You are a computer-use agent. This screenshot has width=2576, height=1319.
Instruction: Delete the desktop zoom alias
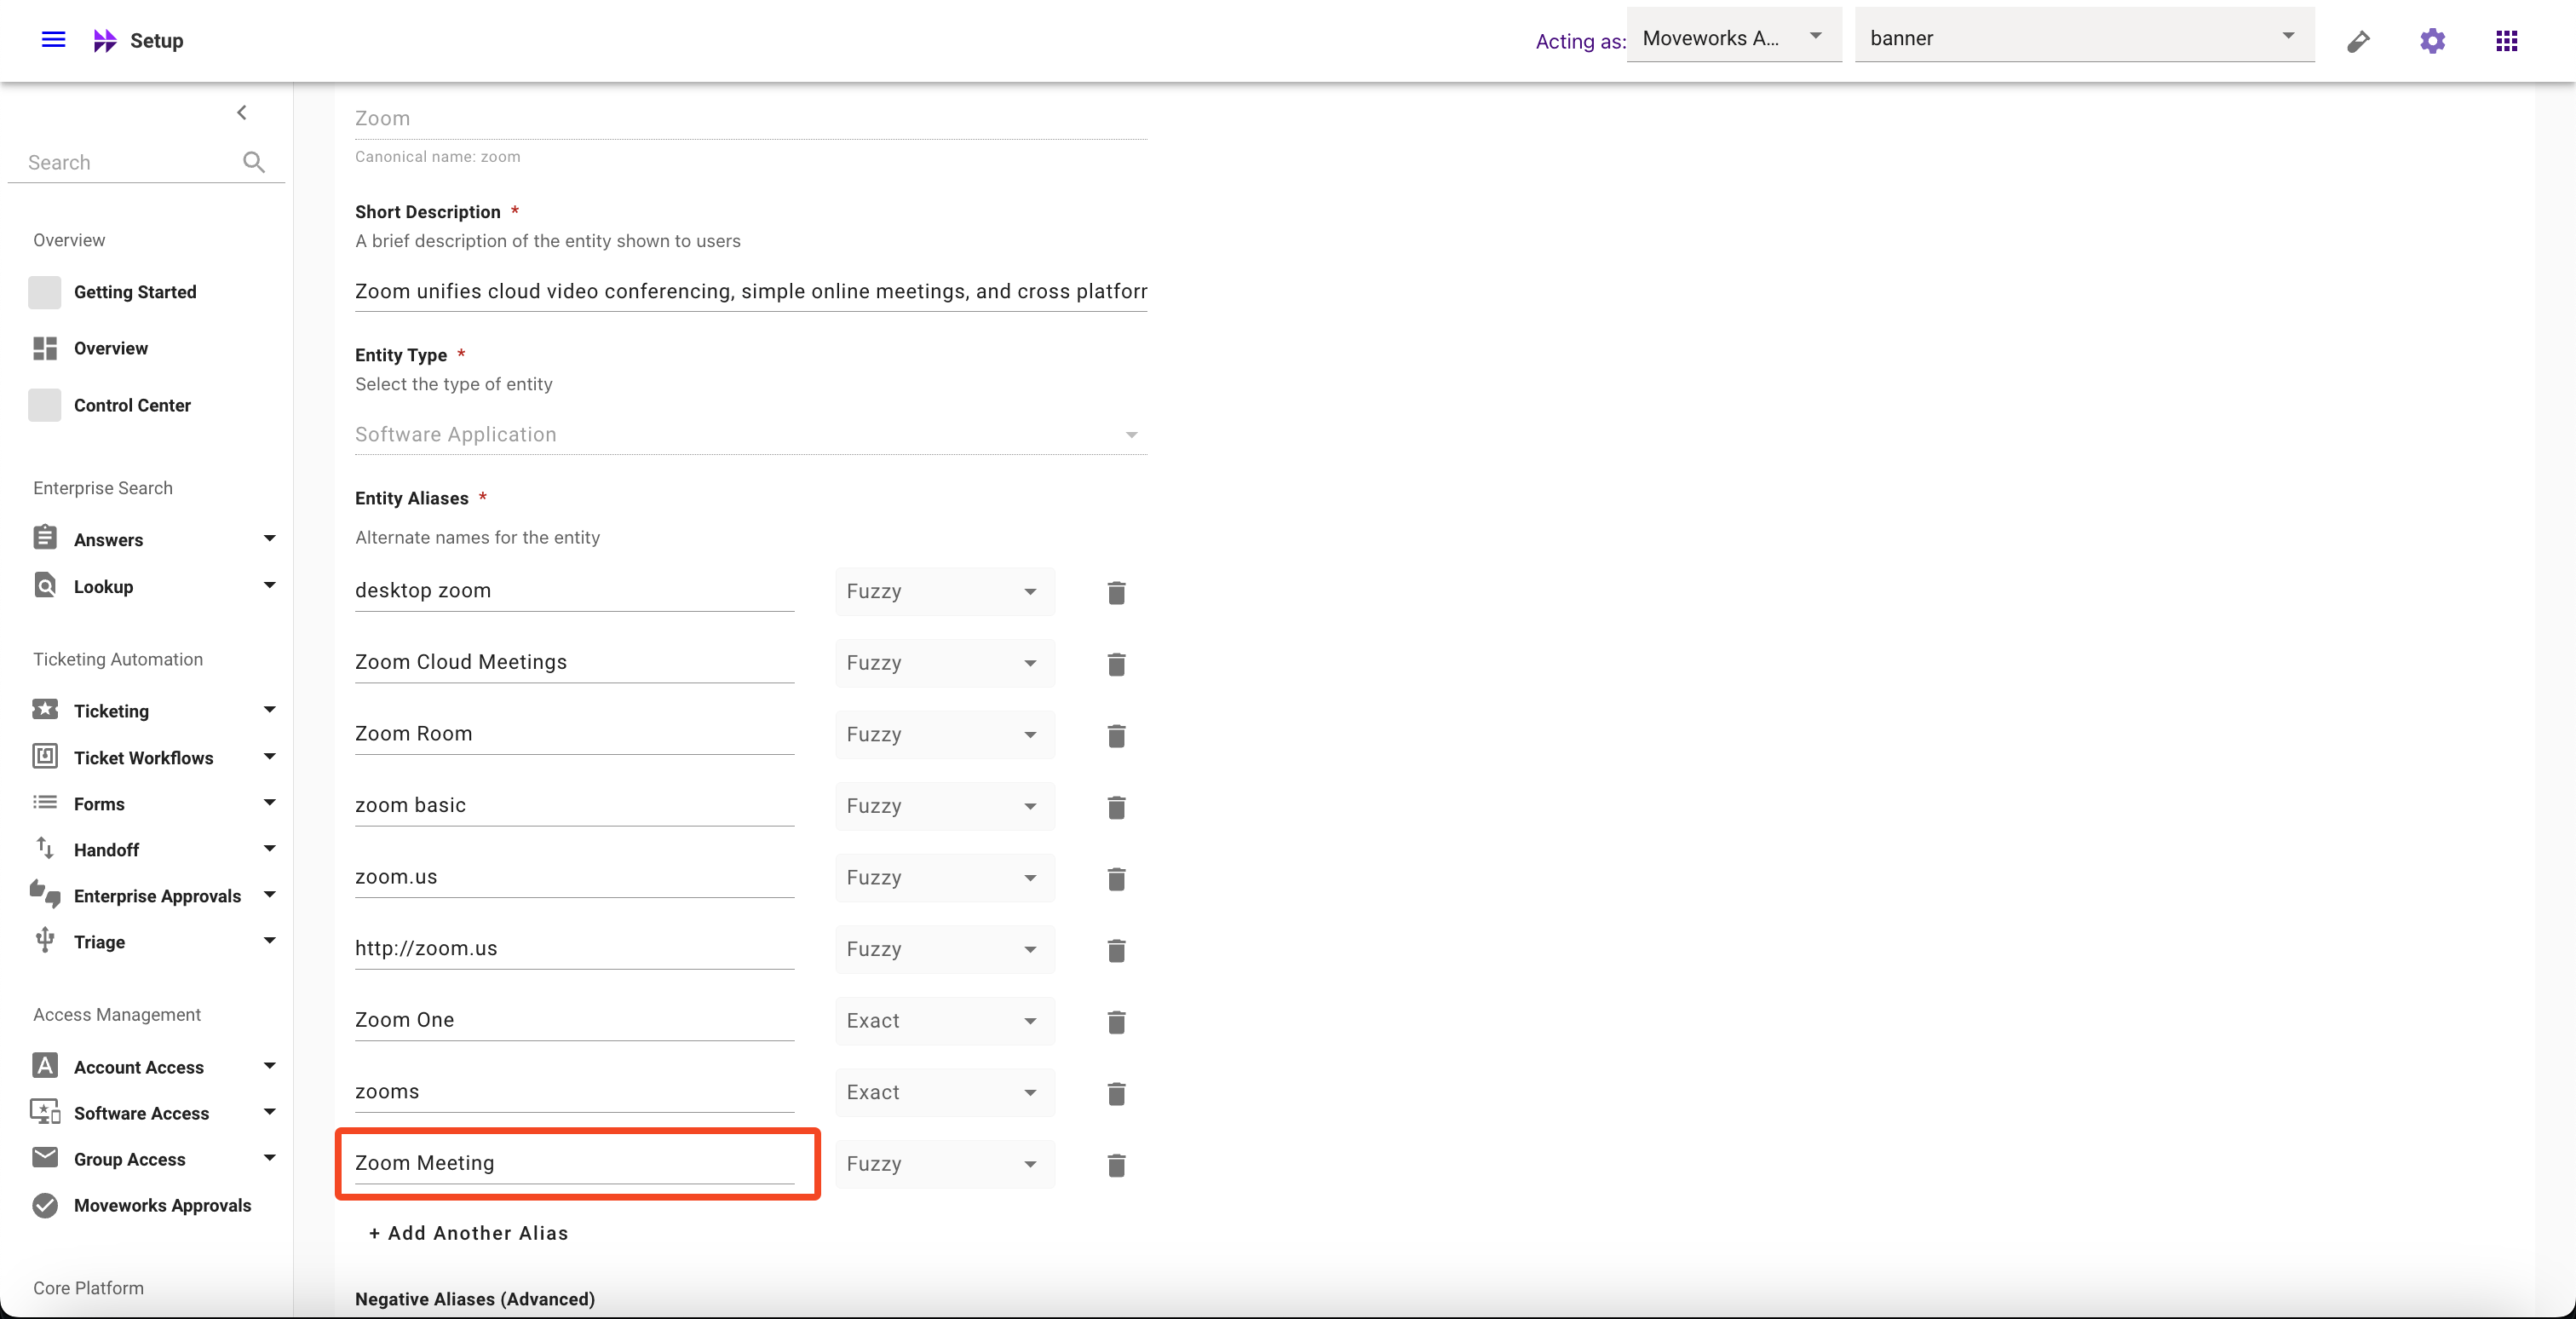[1116, 593]
